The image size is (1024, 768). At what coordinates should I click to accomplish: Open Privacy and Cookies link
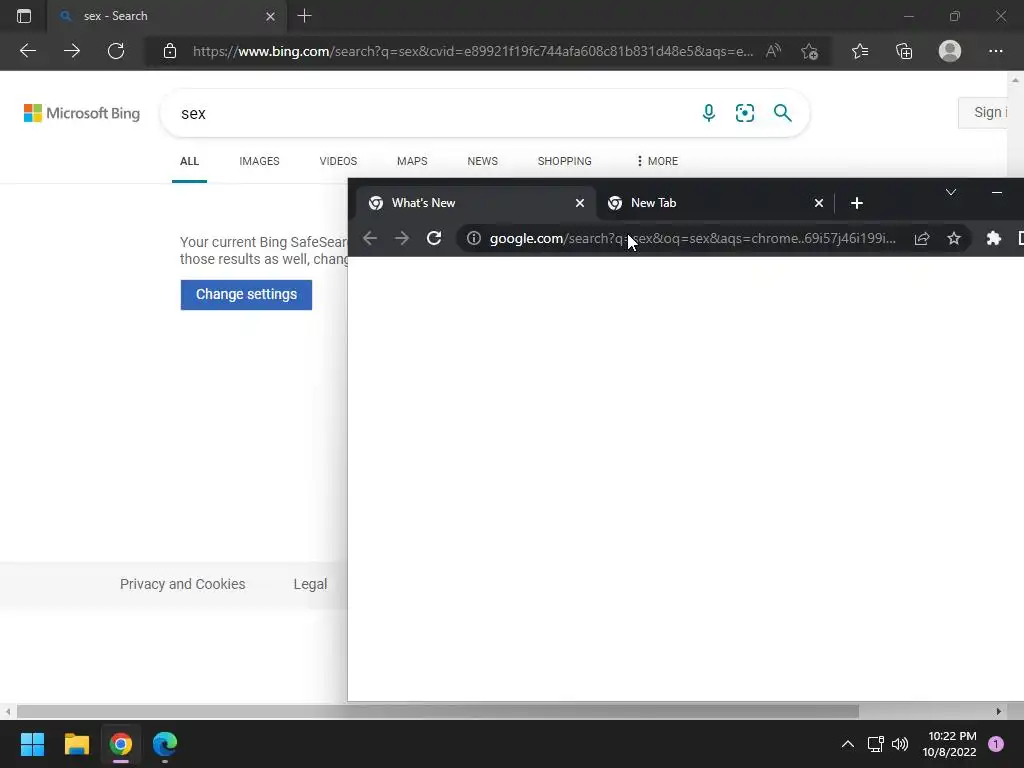[182, 584]
